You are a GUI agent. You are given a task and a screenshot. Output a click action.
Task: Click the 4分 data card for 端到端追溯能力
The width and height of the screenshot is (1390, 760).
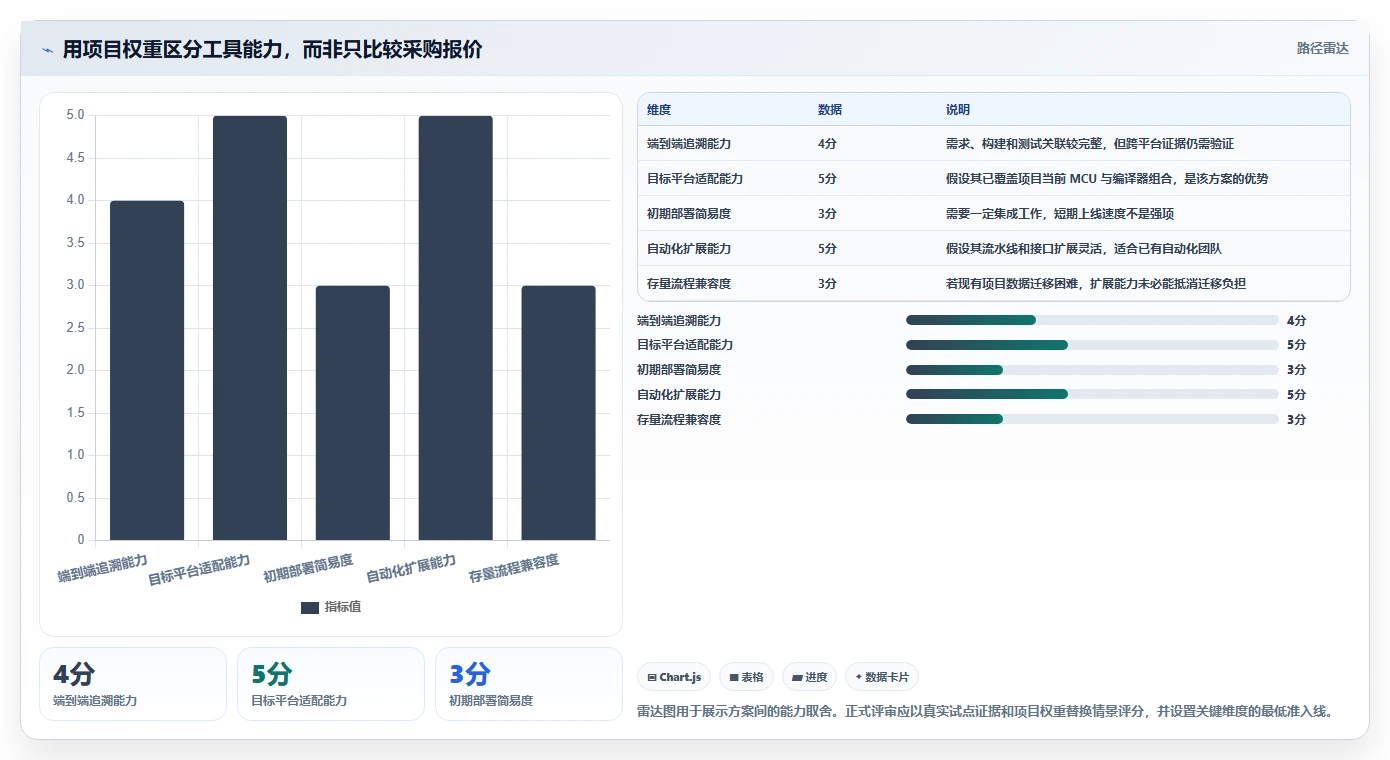[133, 684]
